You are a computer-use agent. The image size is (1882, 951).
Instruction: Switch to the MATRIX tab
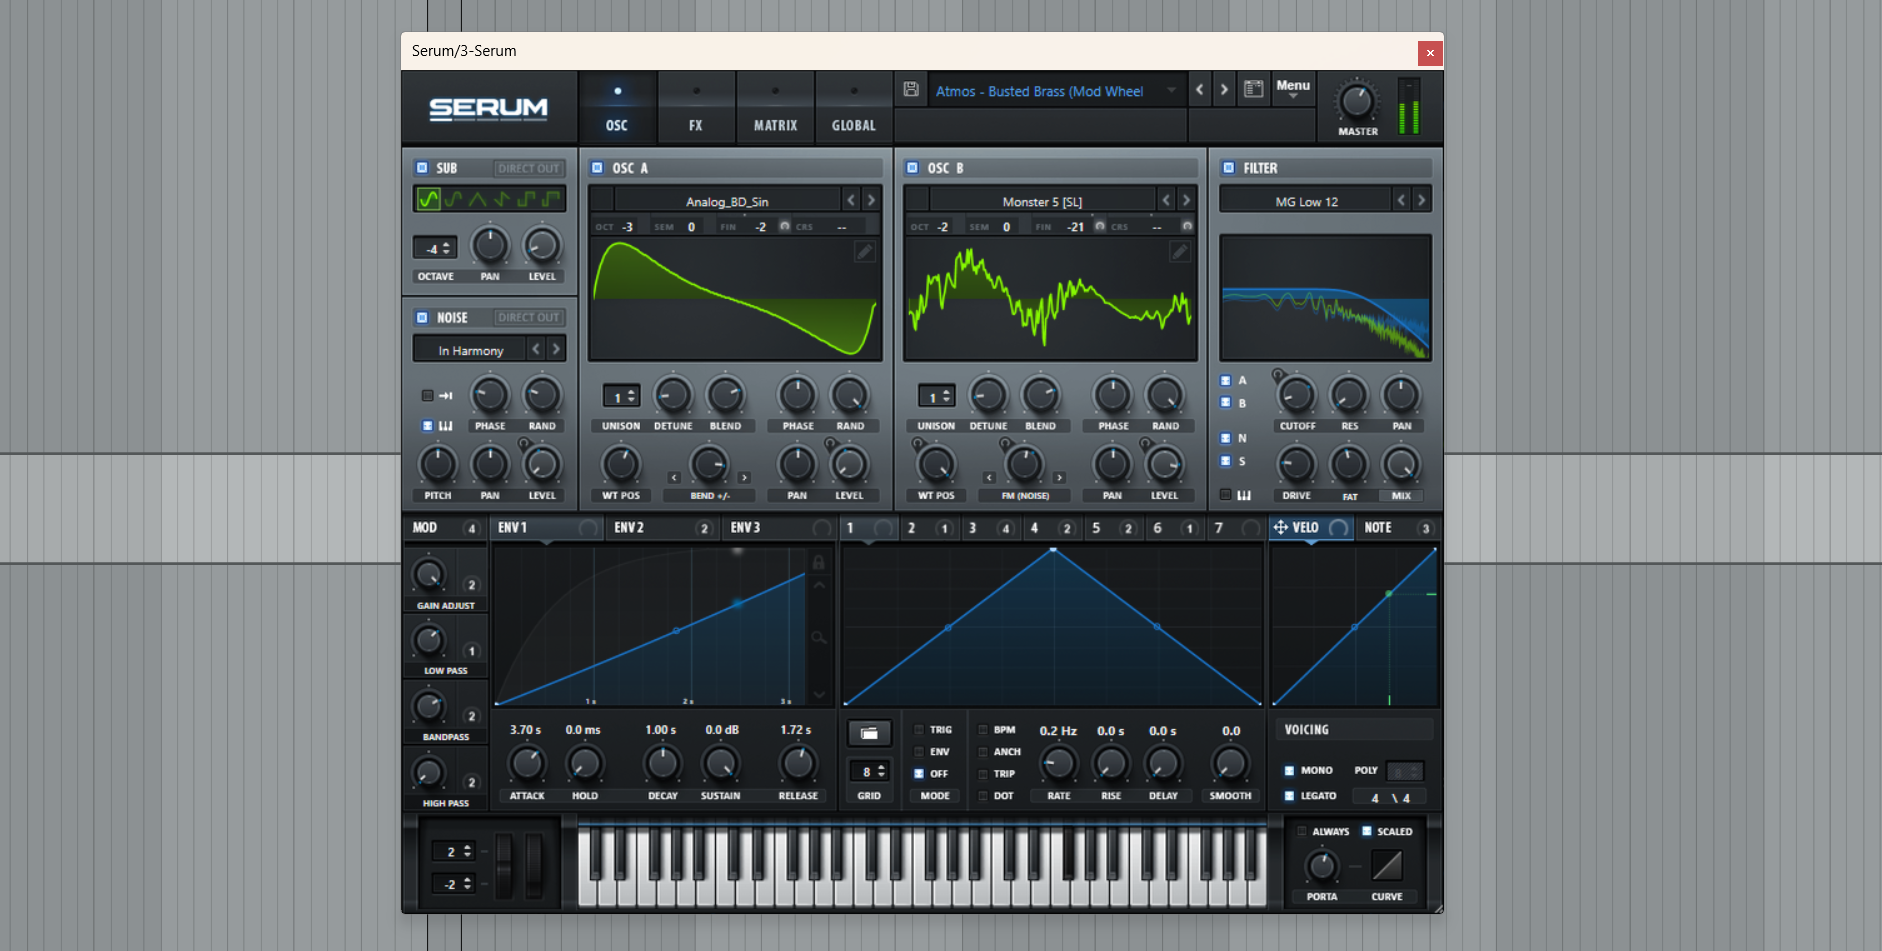point(775,108)
